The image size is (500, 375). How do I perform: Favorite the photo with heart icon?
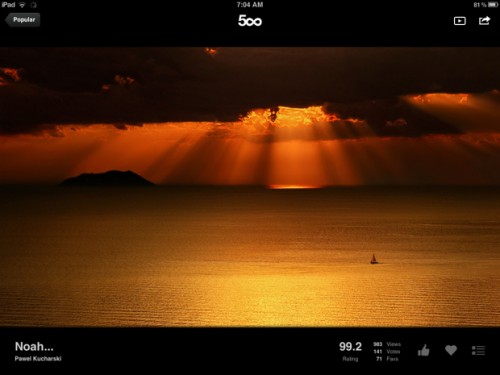(451, 350)
